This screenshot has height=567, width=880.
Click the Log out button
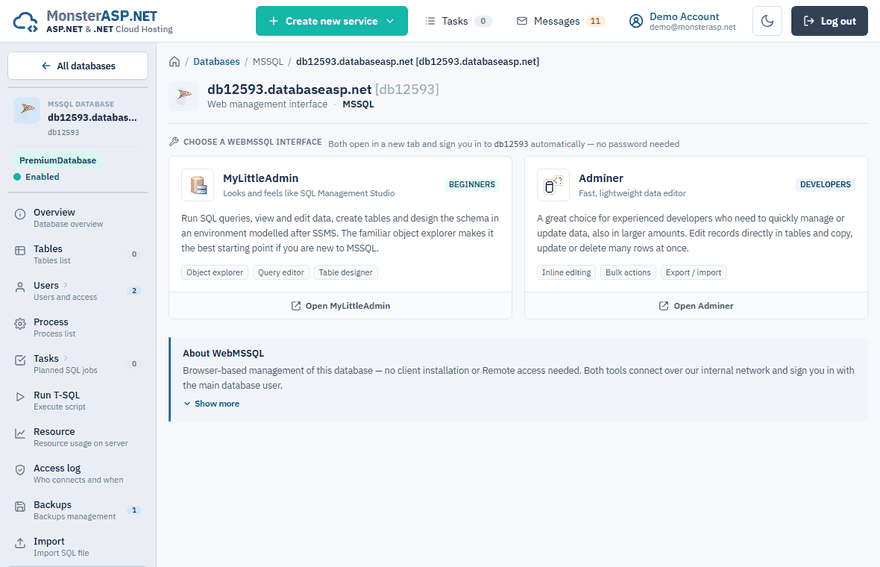click(x=829, y=21)
